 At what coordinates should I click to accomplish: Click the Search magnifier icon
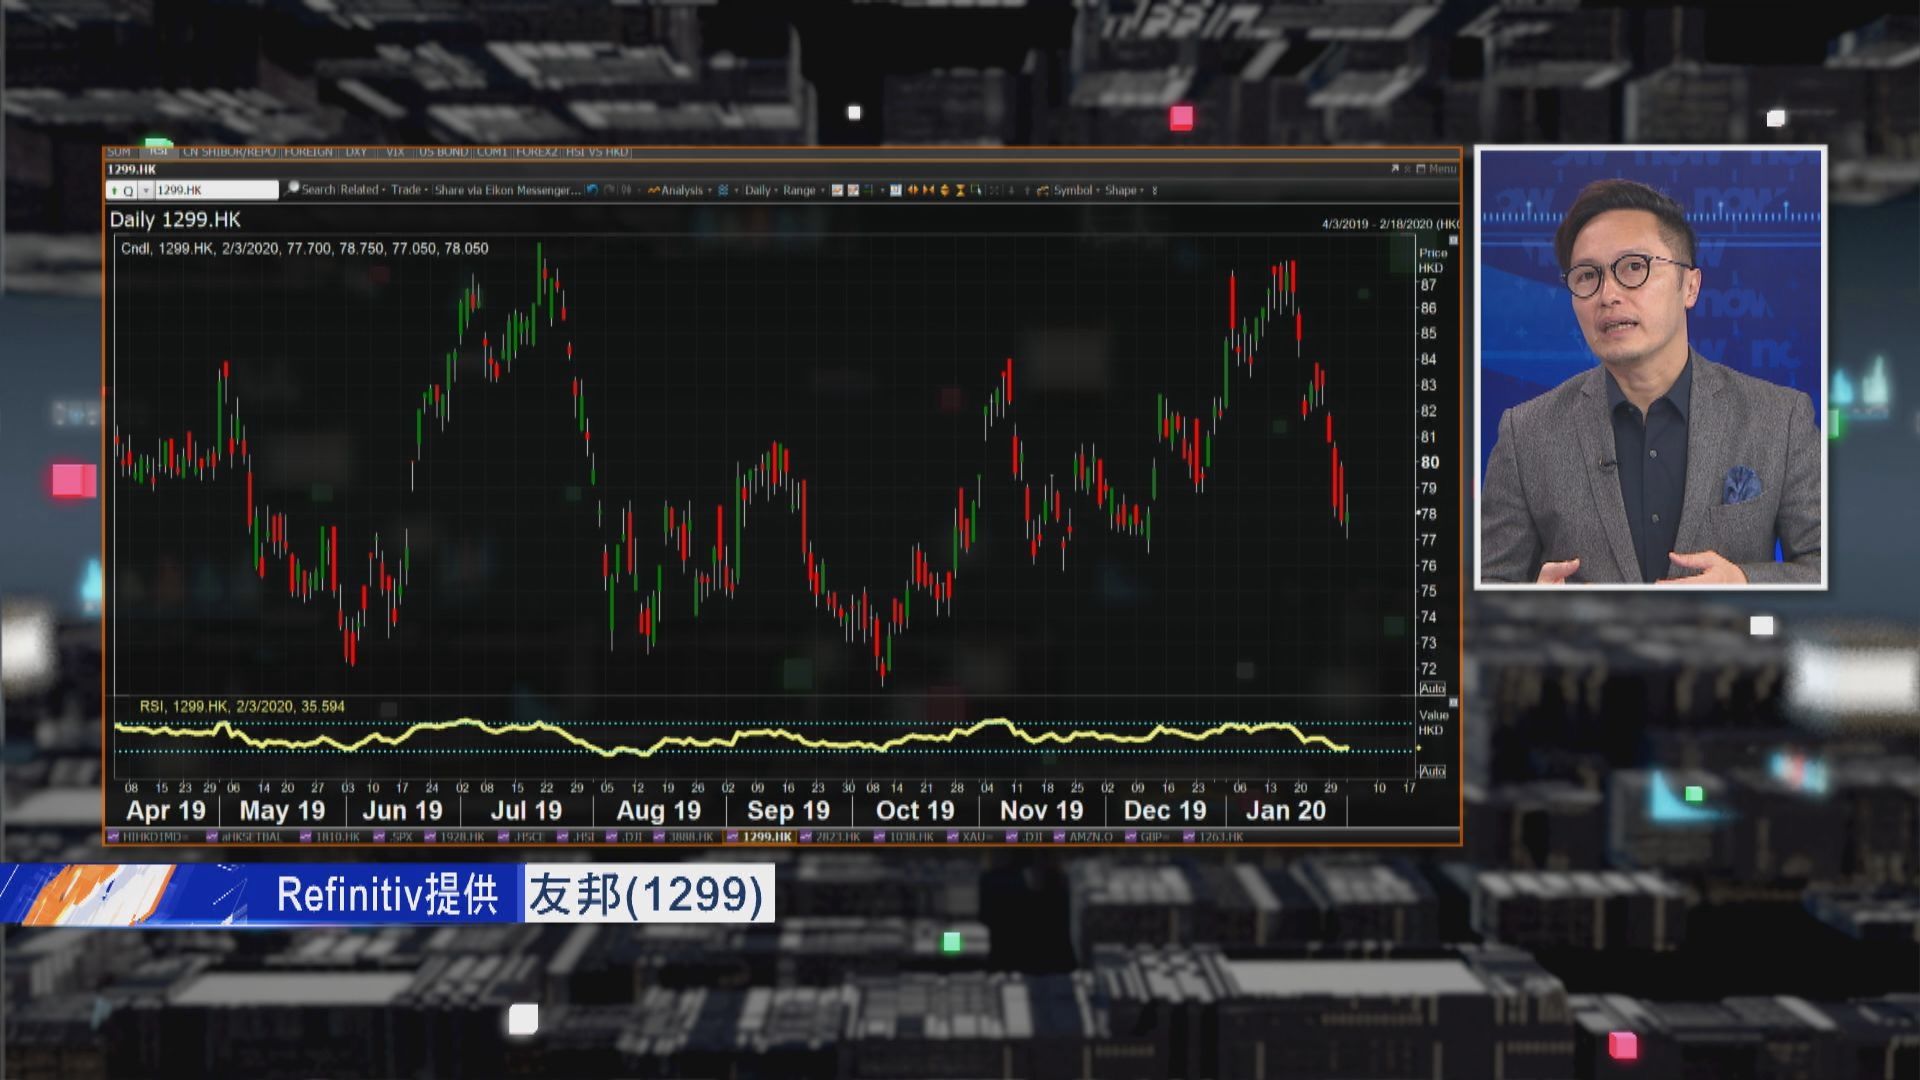pyautogui.click(x=292, y=189)
